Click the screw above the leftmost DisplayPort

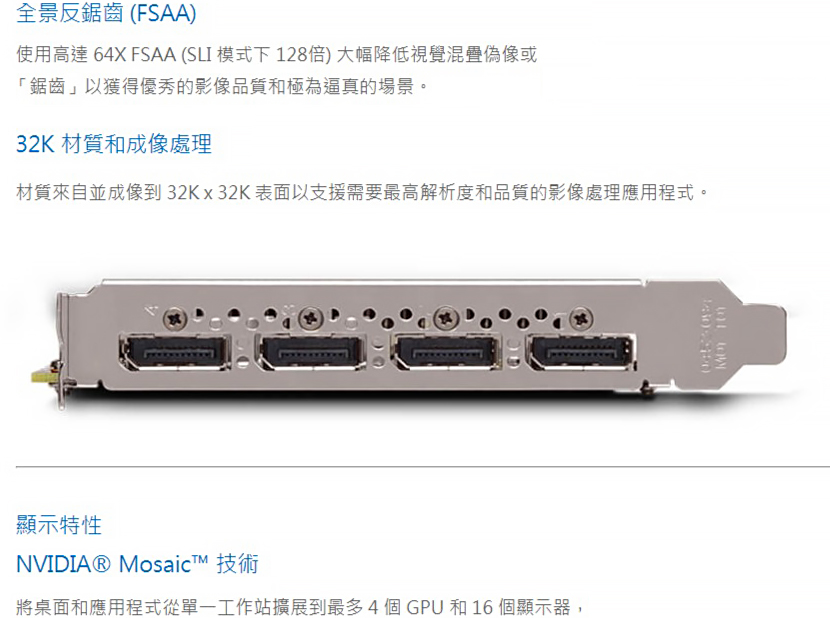click(174, 319)
